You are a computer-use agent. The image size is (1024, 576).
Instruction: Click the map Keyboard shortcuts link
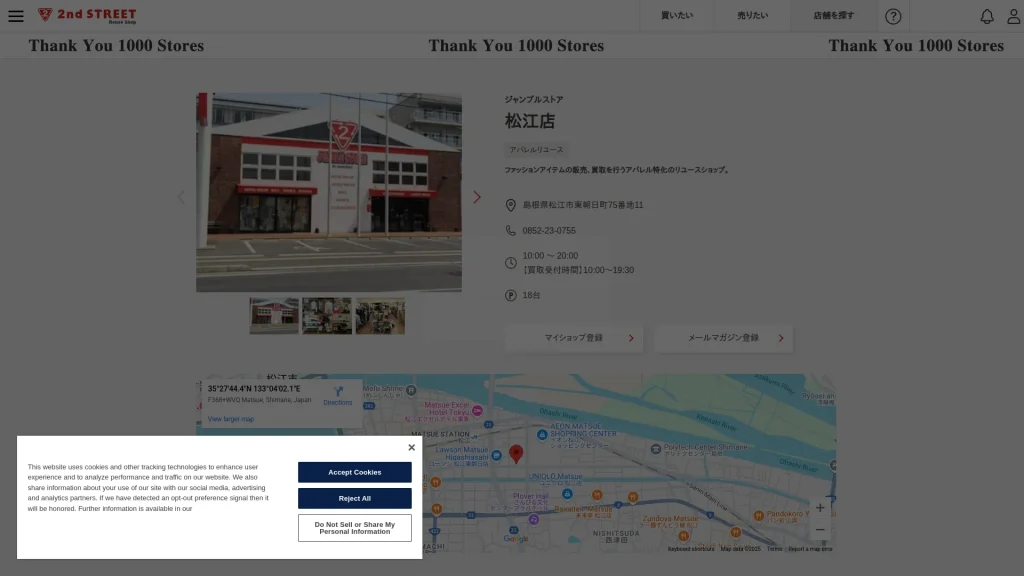point(690,549)
